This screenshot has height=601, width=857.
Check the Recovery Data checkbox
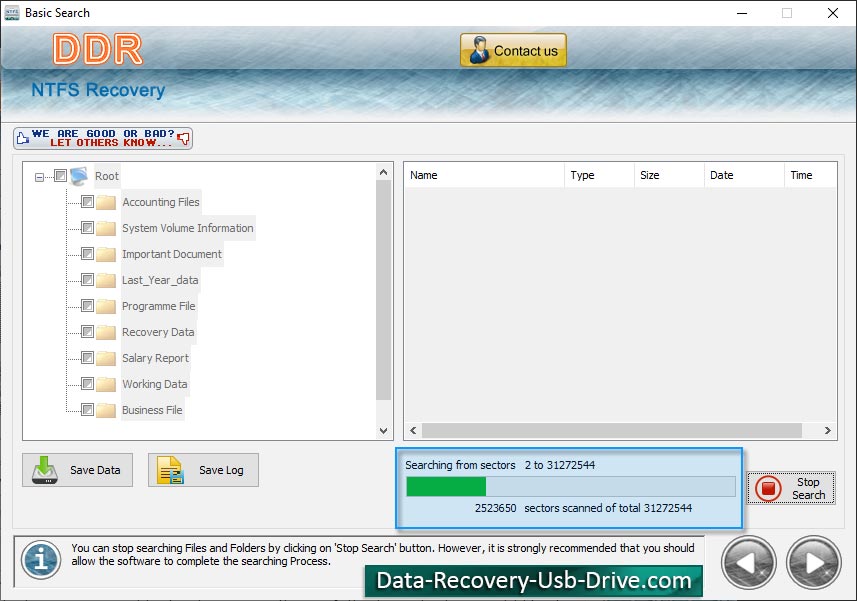point(87,332)
